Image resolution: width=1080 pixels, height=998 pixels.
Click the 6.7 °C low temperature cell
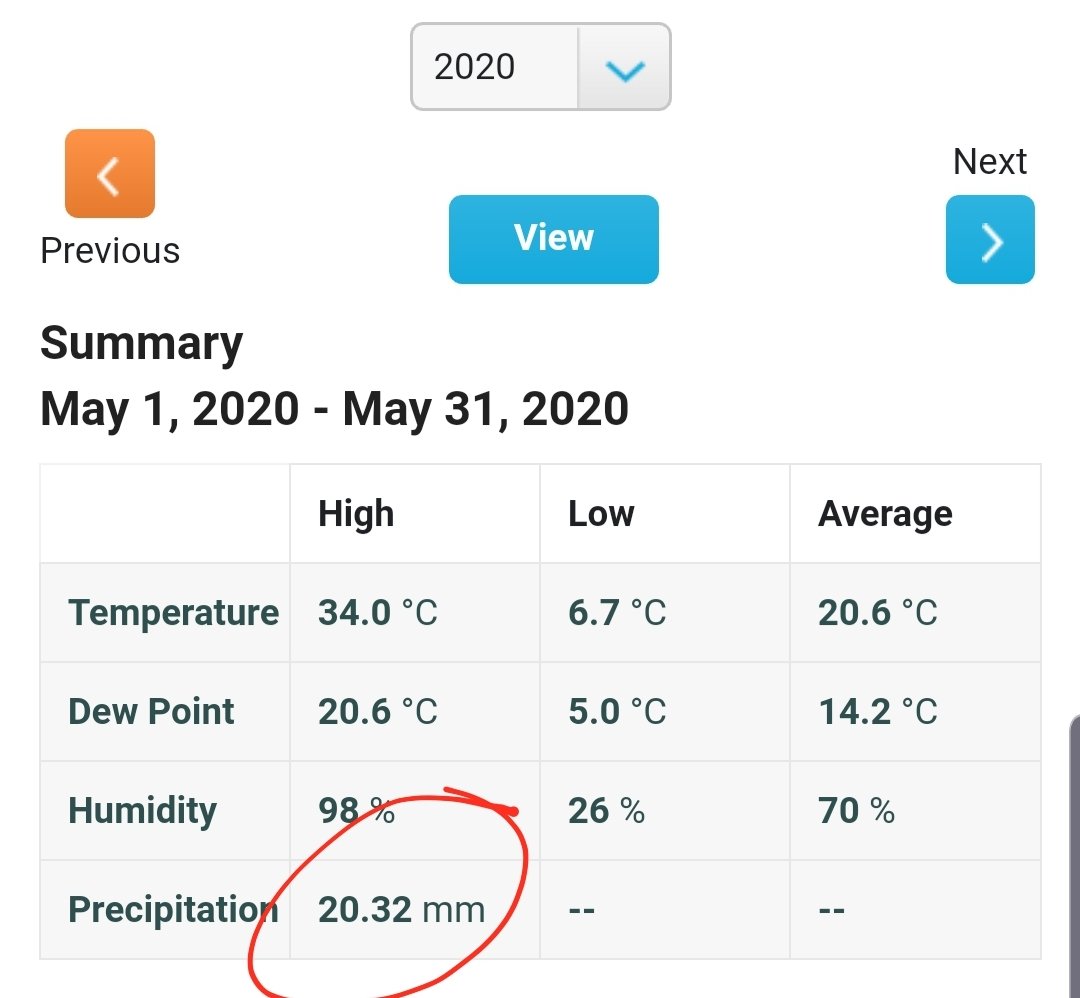point(617,612)
